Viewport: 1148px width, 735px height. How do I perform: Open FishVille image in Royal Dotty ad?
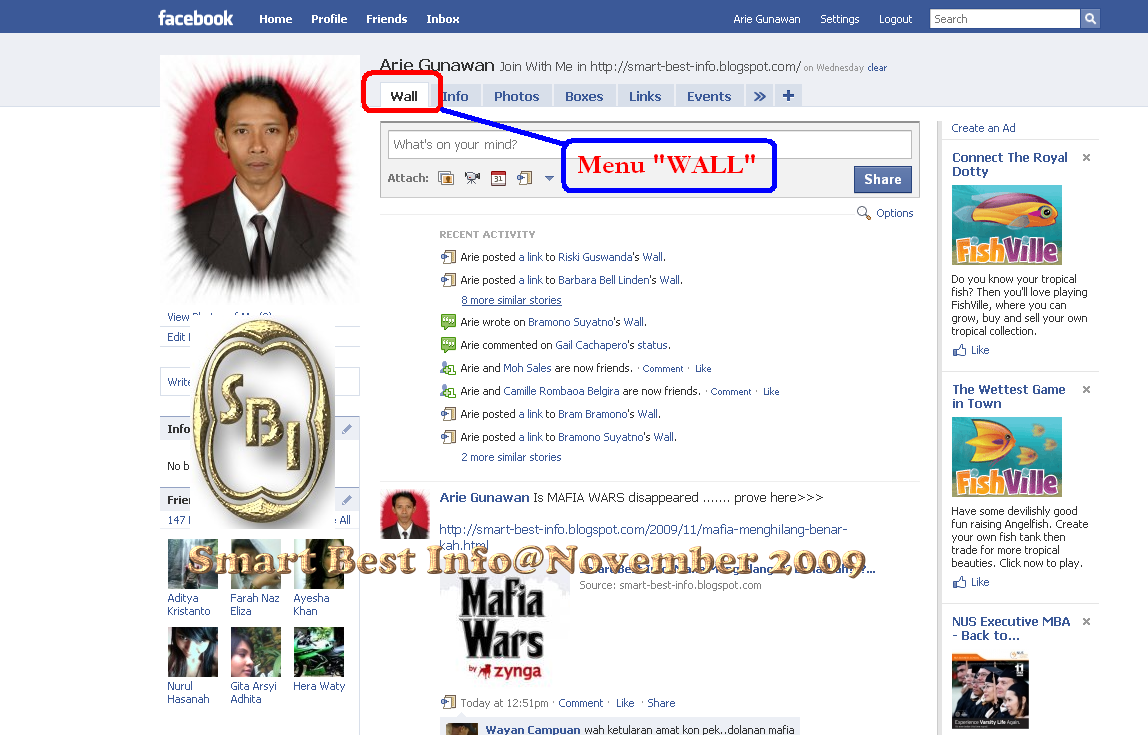click(x=1007, y=225)
